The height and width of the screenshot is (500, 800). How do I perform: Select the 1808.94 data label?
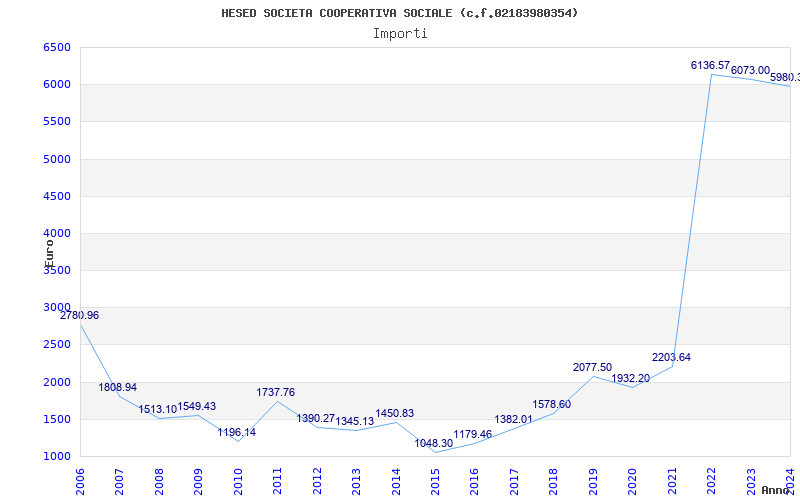[118, 387]
